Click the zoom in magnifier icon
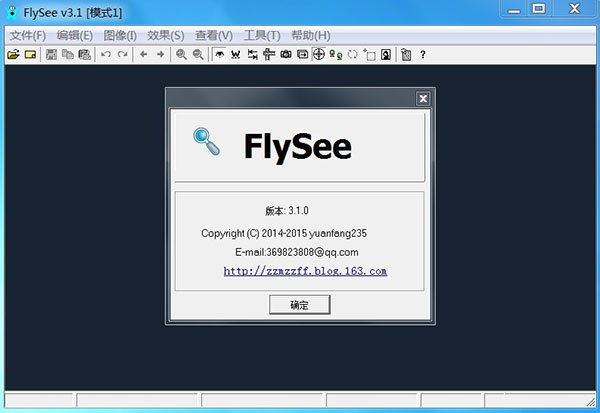The image size is (600, 413). (181, 55)
